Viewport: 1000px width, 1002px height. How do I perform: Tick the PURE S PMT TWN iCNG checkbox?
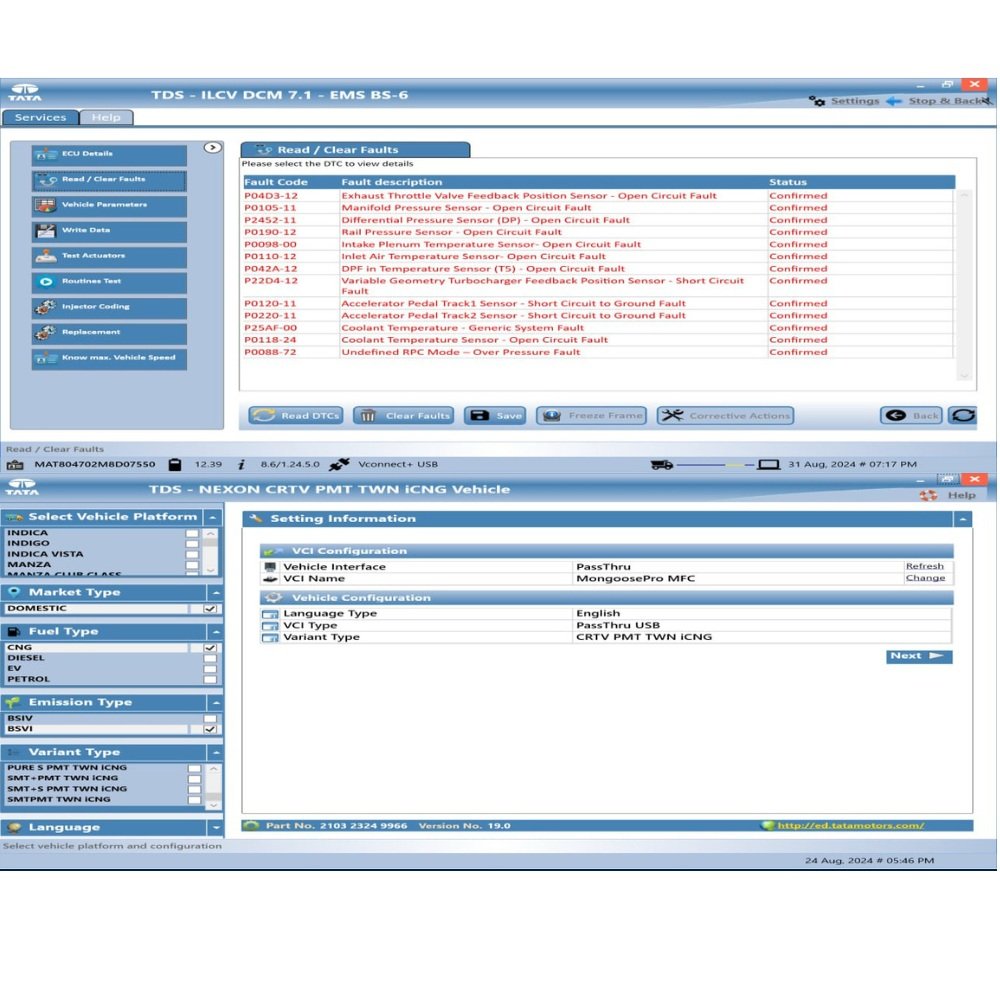(194, 768)
